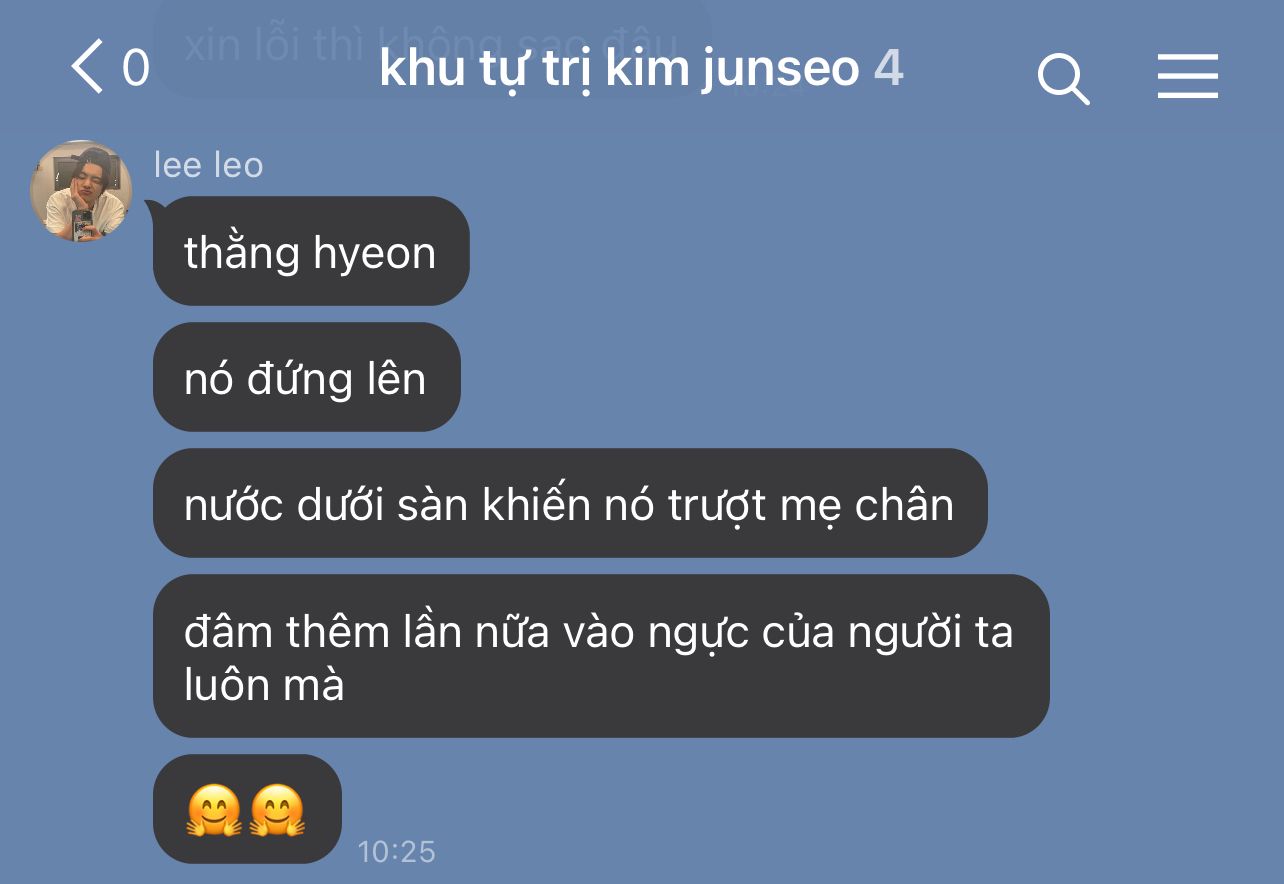Tap the unread count 0 beside back arrow
Screen dimensions: 1284x884
(x=135, y=69)
